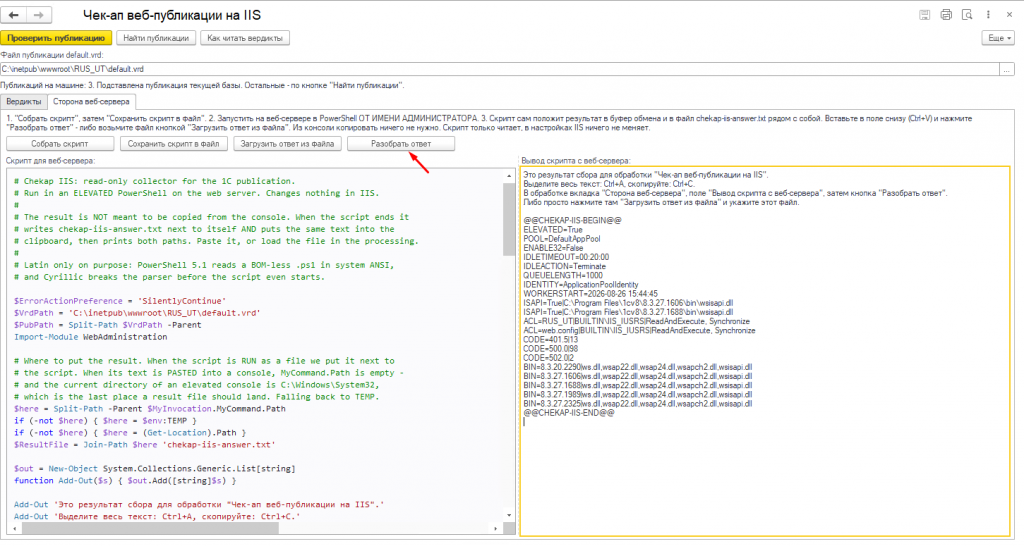The height and width of the screenshot is (546, 1024).
Task: Click the Import-Module WebAdministration script line
Action: tap(91, 337)
